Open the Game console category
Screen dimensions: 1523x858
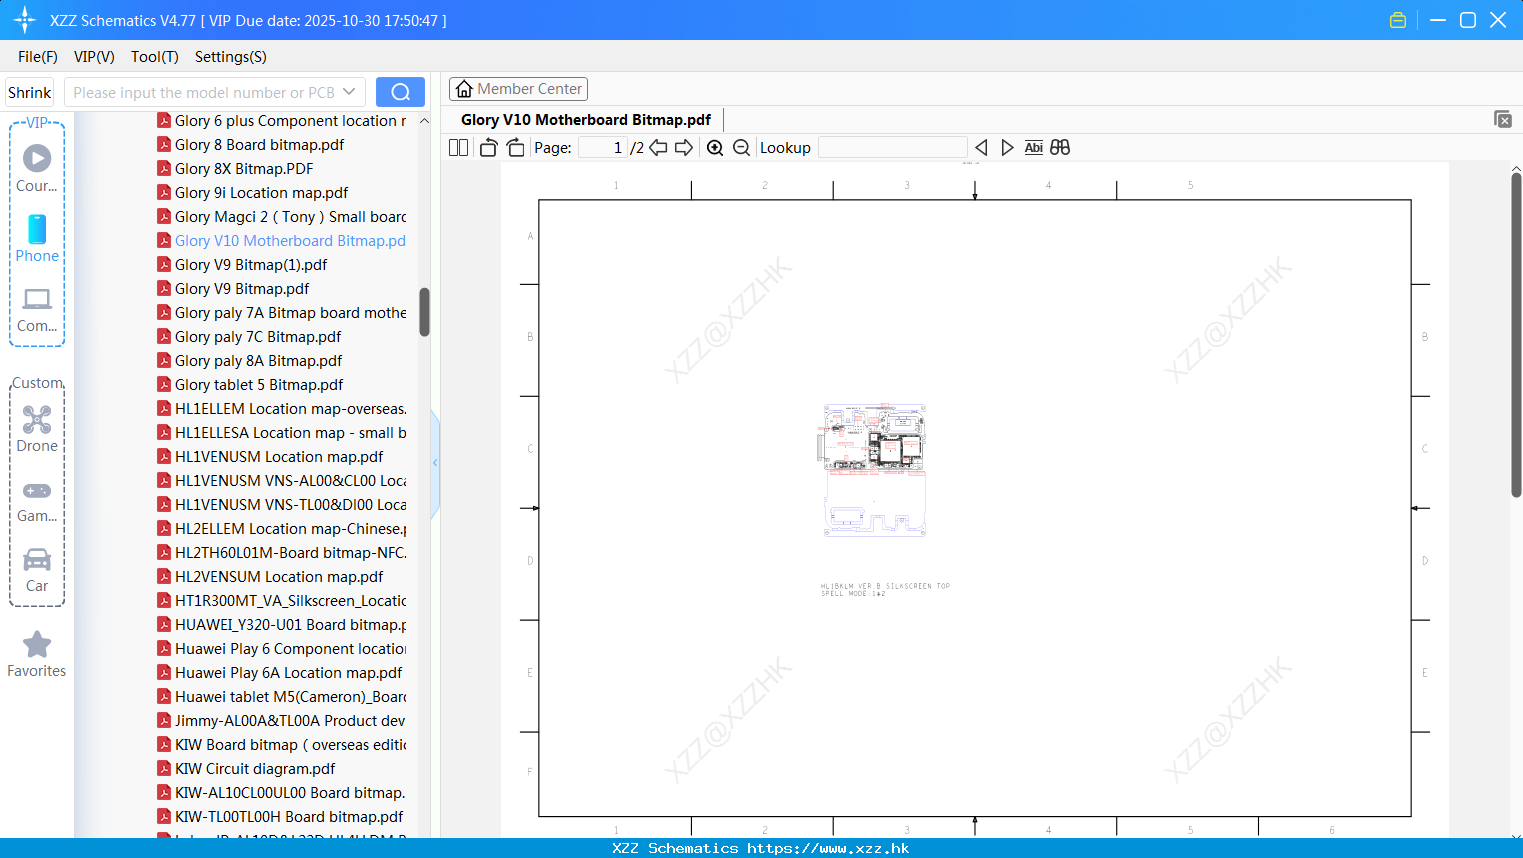click(37, 501)
